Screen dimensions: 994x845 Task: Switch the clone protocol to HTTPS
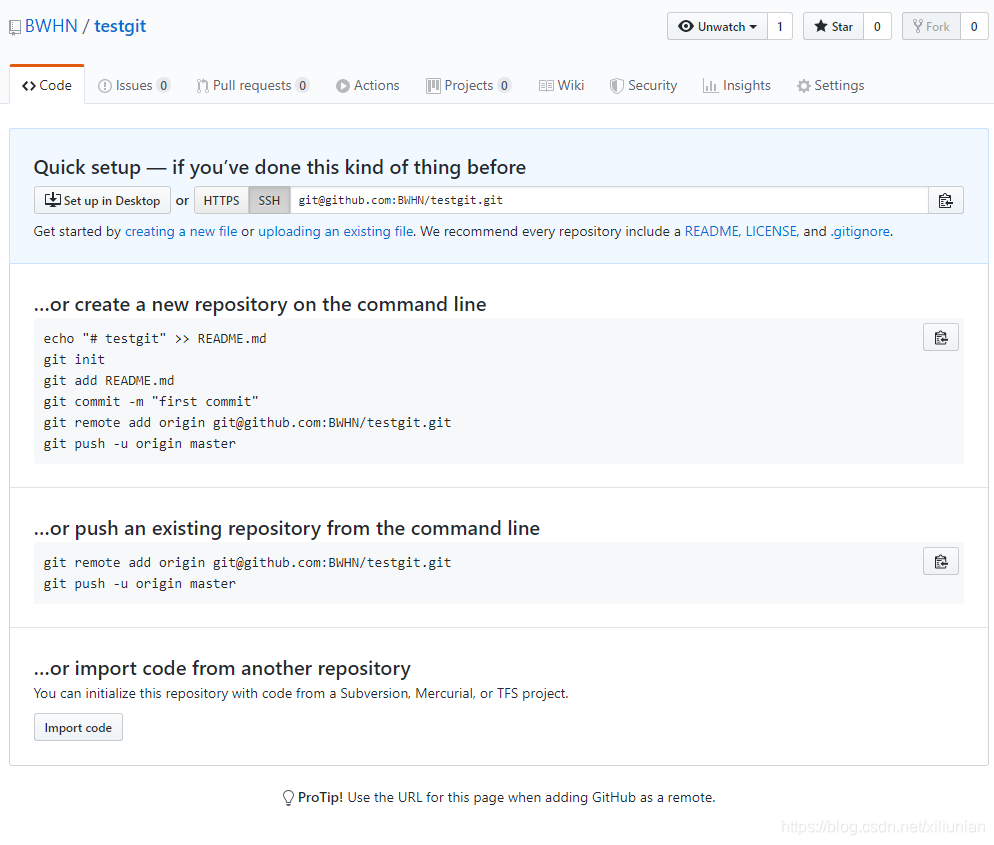click(x=220, y=200)
